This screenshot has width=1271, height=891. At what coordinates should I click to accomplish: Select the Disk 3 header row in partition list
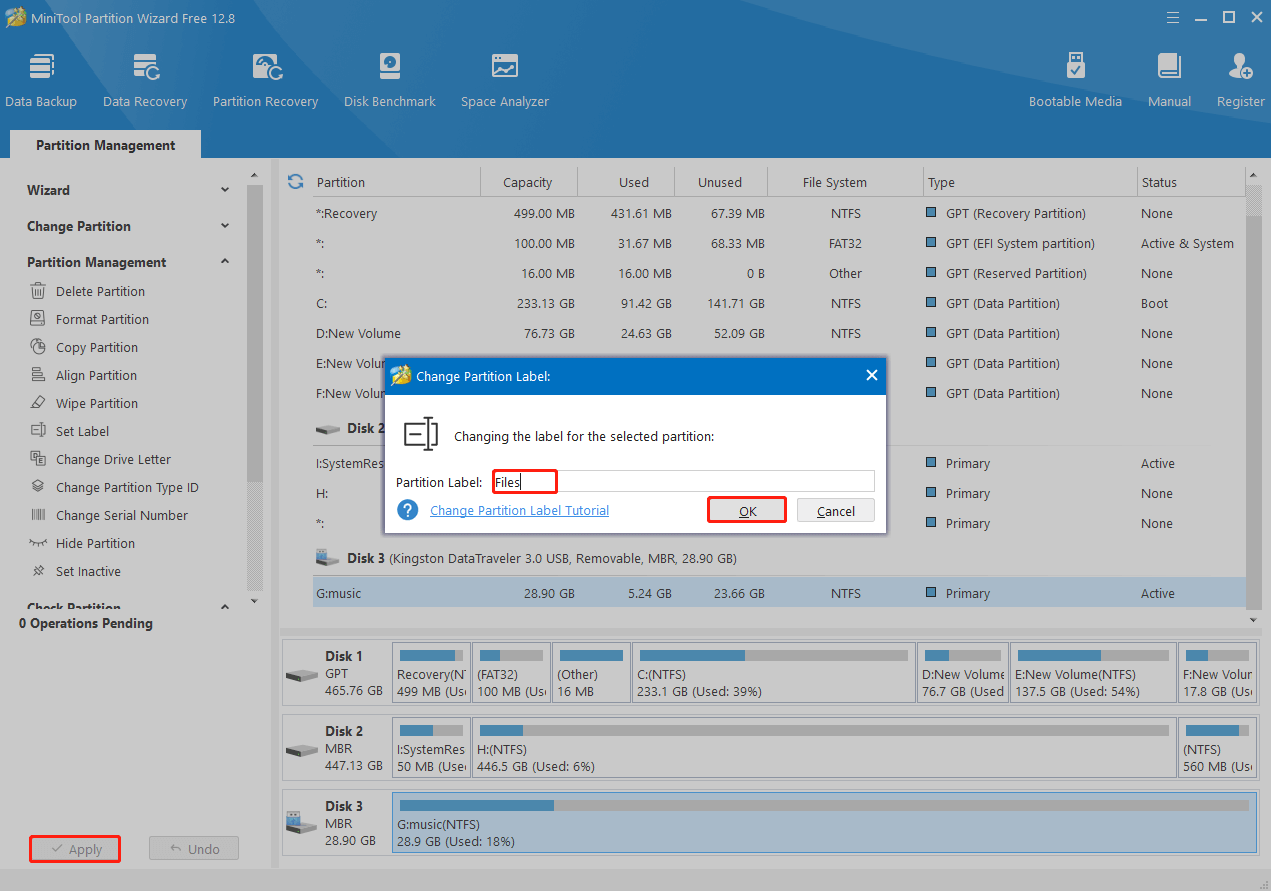(779, 558)
